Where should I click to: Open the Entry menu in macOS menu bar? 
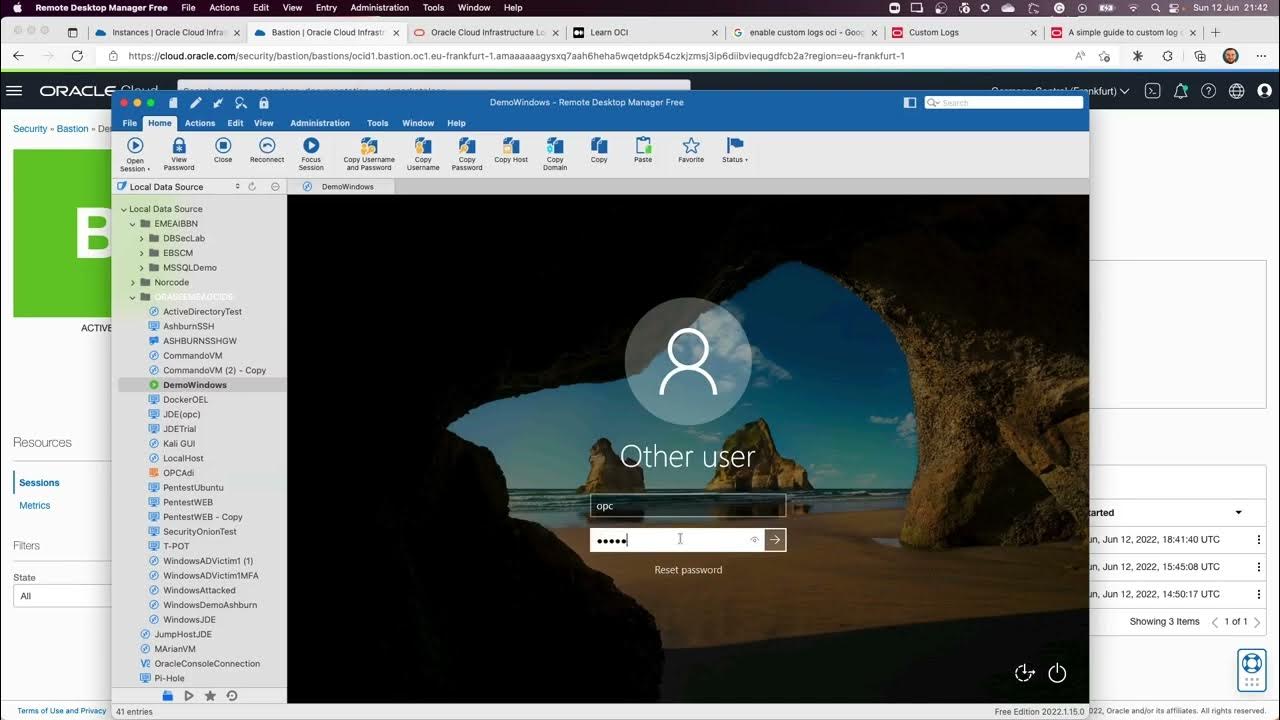(326, 7)
